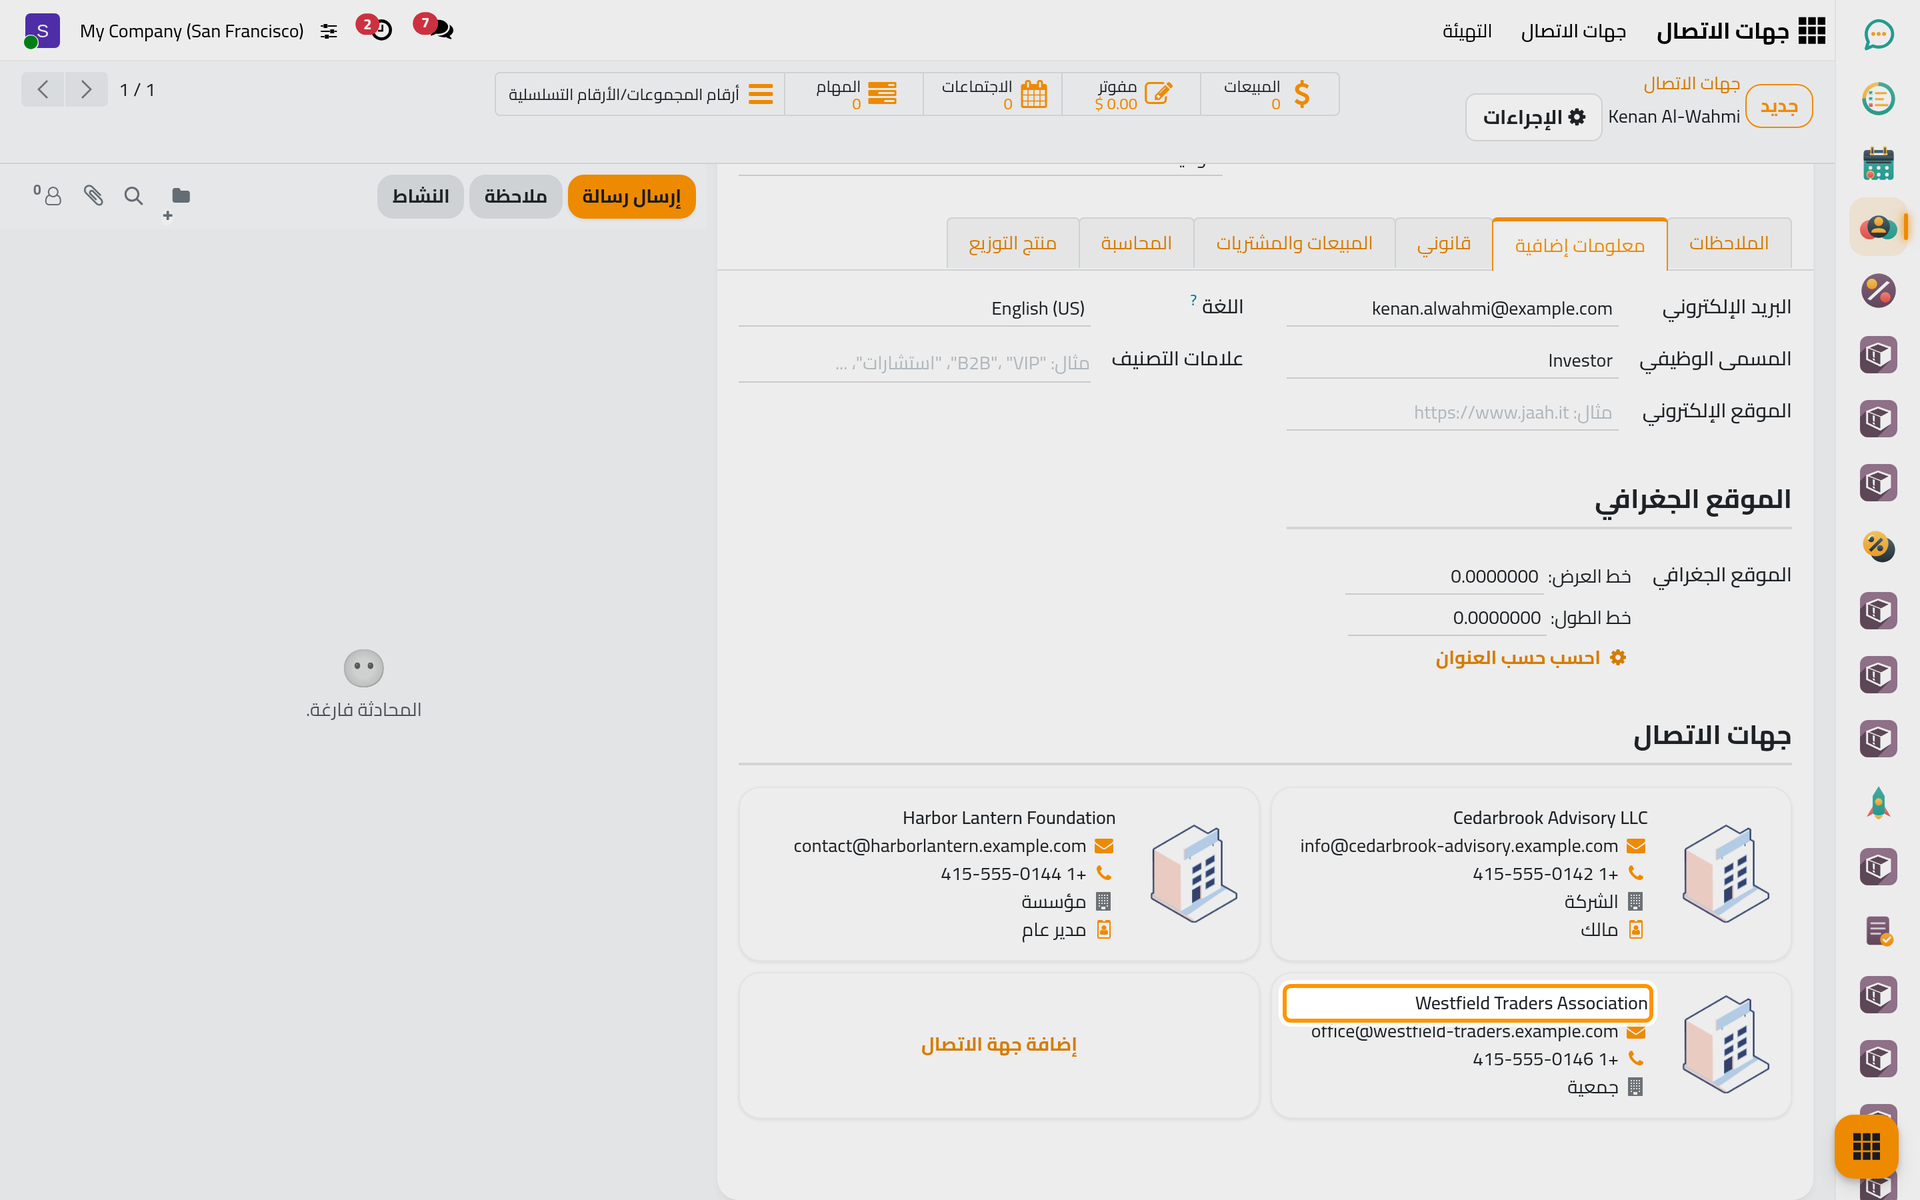Open the Calendar app icon in sidebar

coord(1878,163)
